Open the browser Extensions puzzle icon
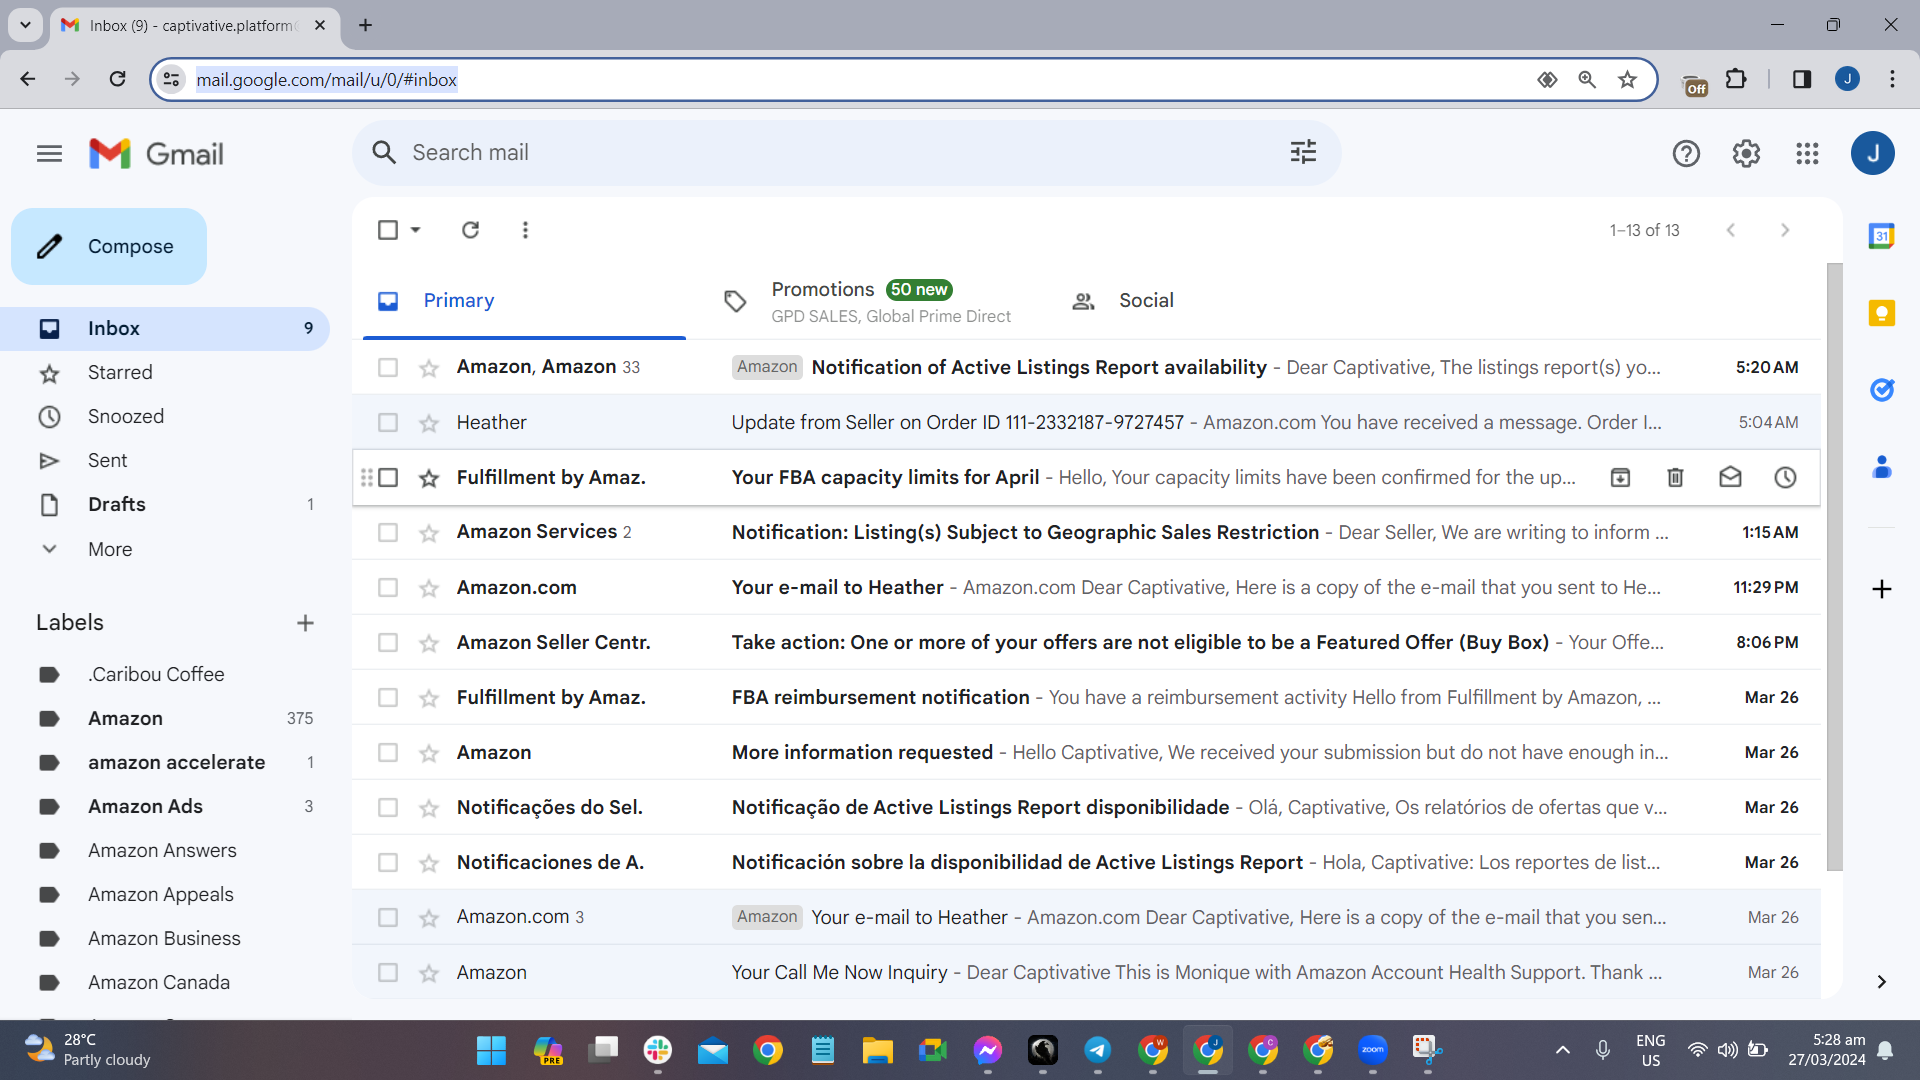This screenshot has width=1920, height=1080. coord(1736,79)
